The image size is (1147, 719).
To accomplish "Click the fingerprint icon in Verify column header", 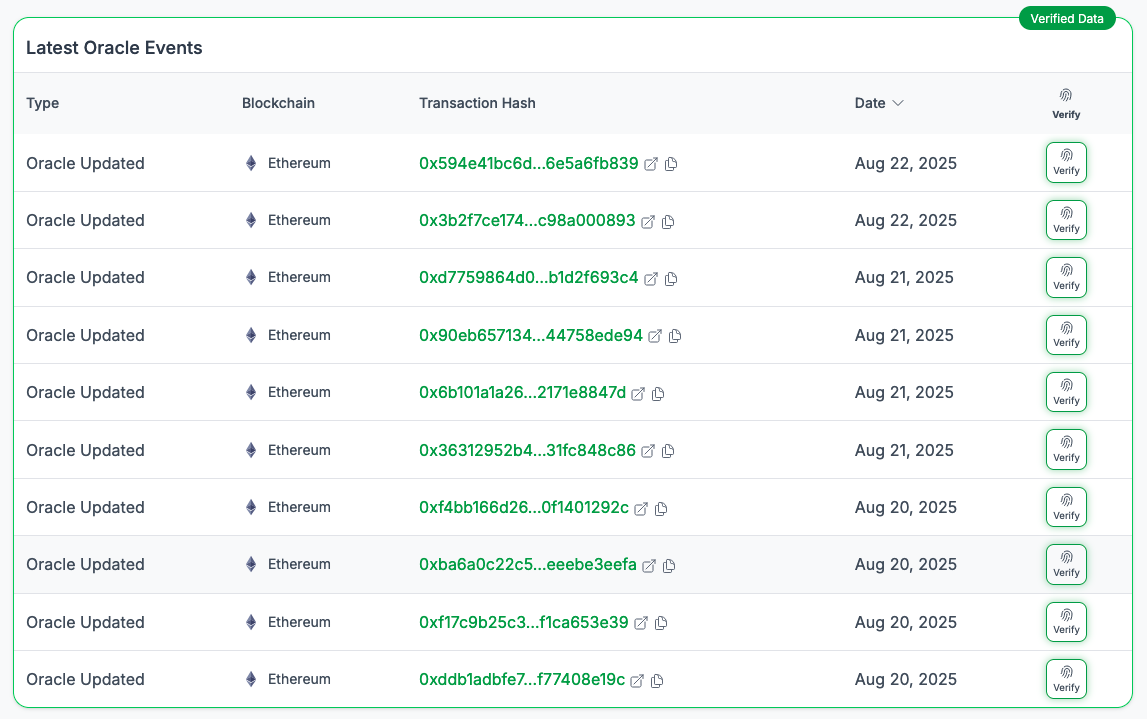I will click(1066, 96).
